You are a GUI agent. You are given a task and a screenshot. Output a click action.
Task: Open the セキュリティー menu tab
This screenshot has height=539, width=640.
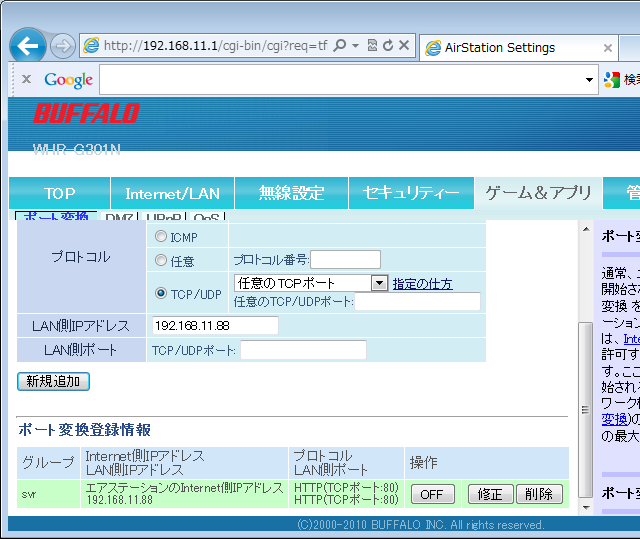(411, 193)
